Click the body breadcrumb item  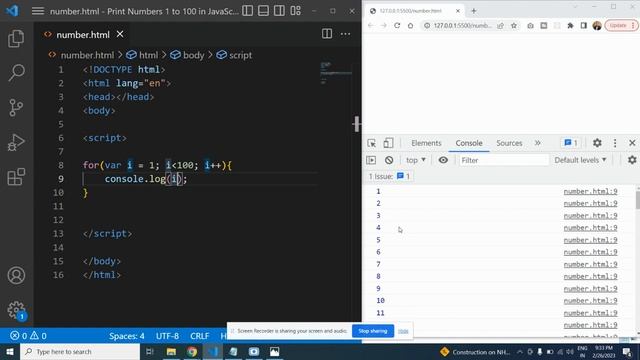[187, 55]
